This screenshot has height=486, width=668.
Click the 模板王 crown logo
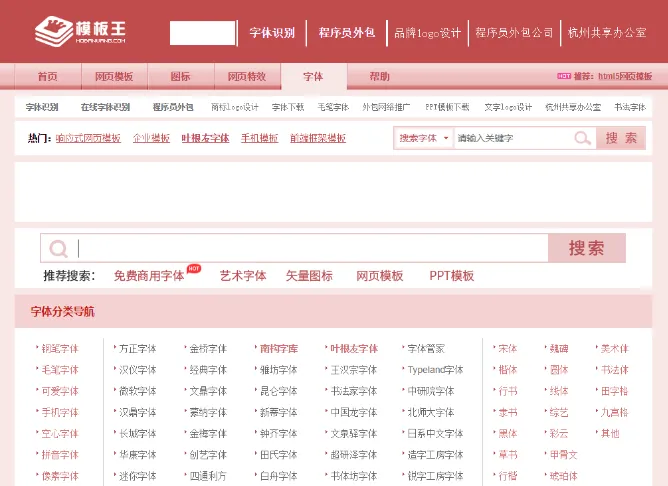(81, 31)
